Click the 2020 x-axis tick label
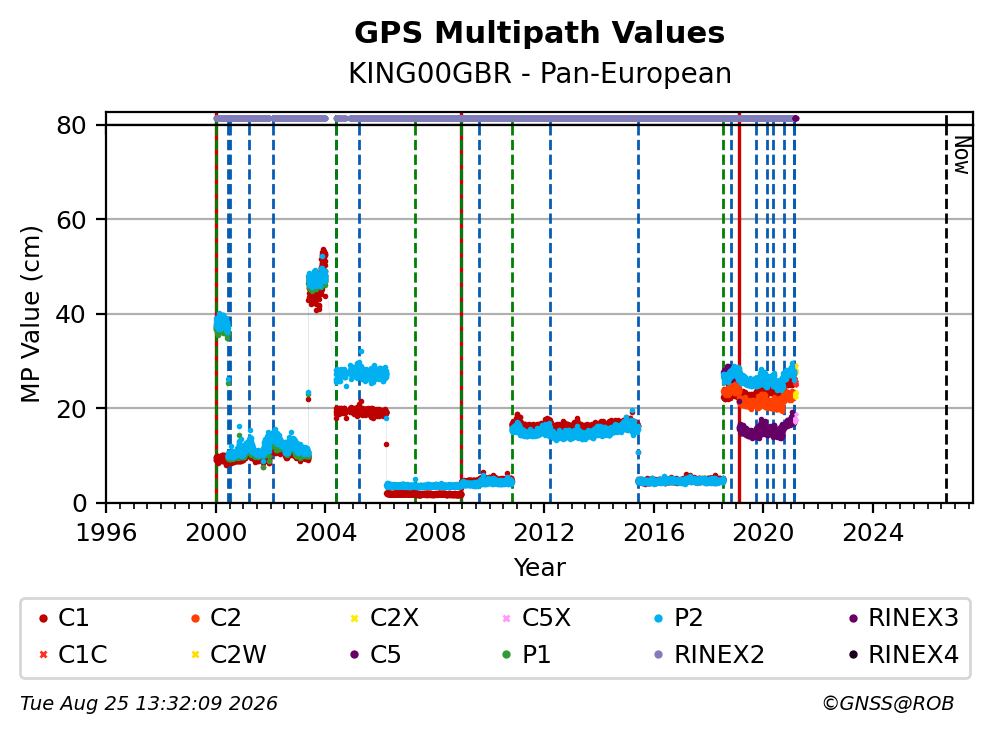 pos(763,533)
